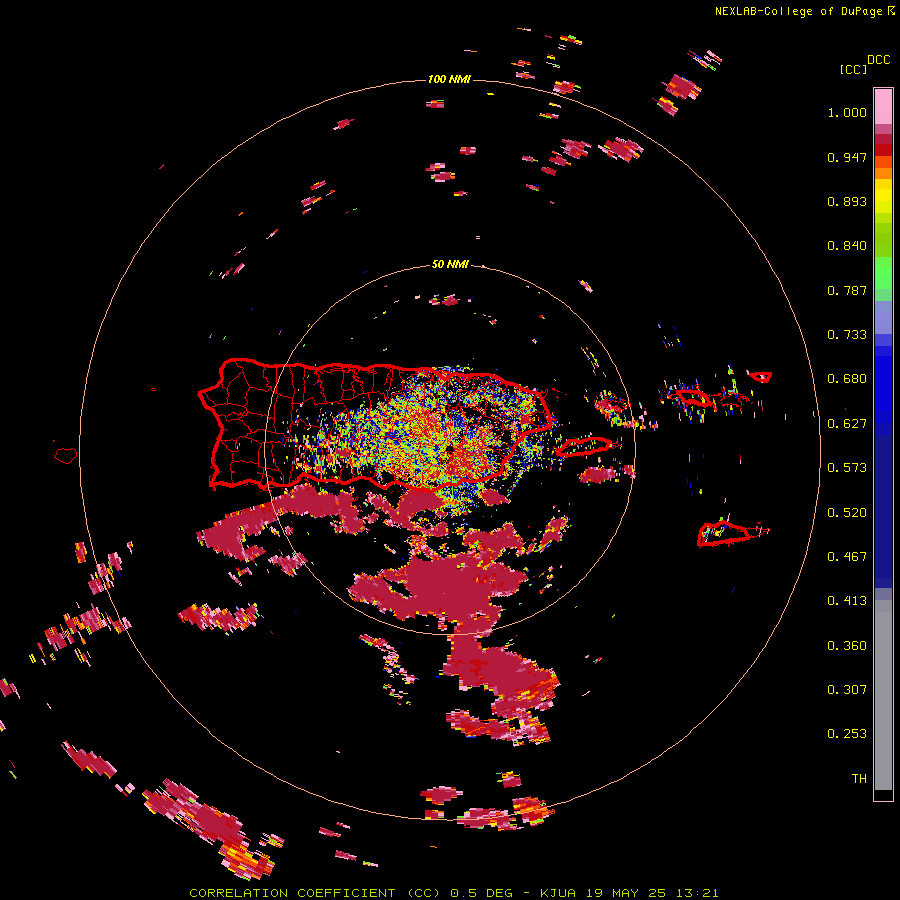Click the 100 NMI range ring label
The height and width of the screenshot is (900, 900).
tap(449, 79)
